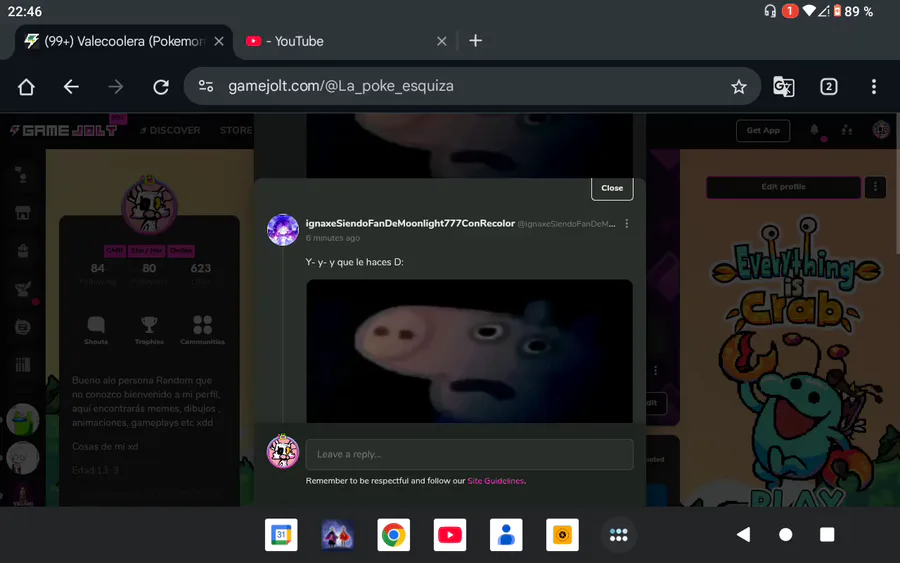Open Chrome three-dot overflow menu

[874, 87]
